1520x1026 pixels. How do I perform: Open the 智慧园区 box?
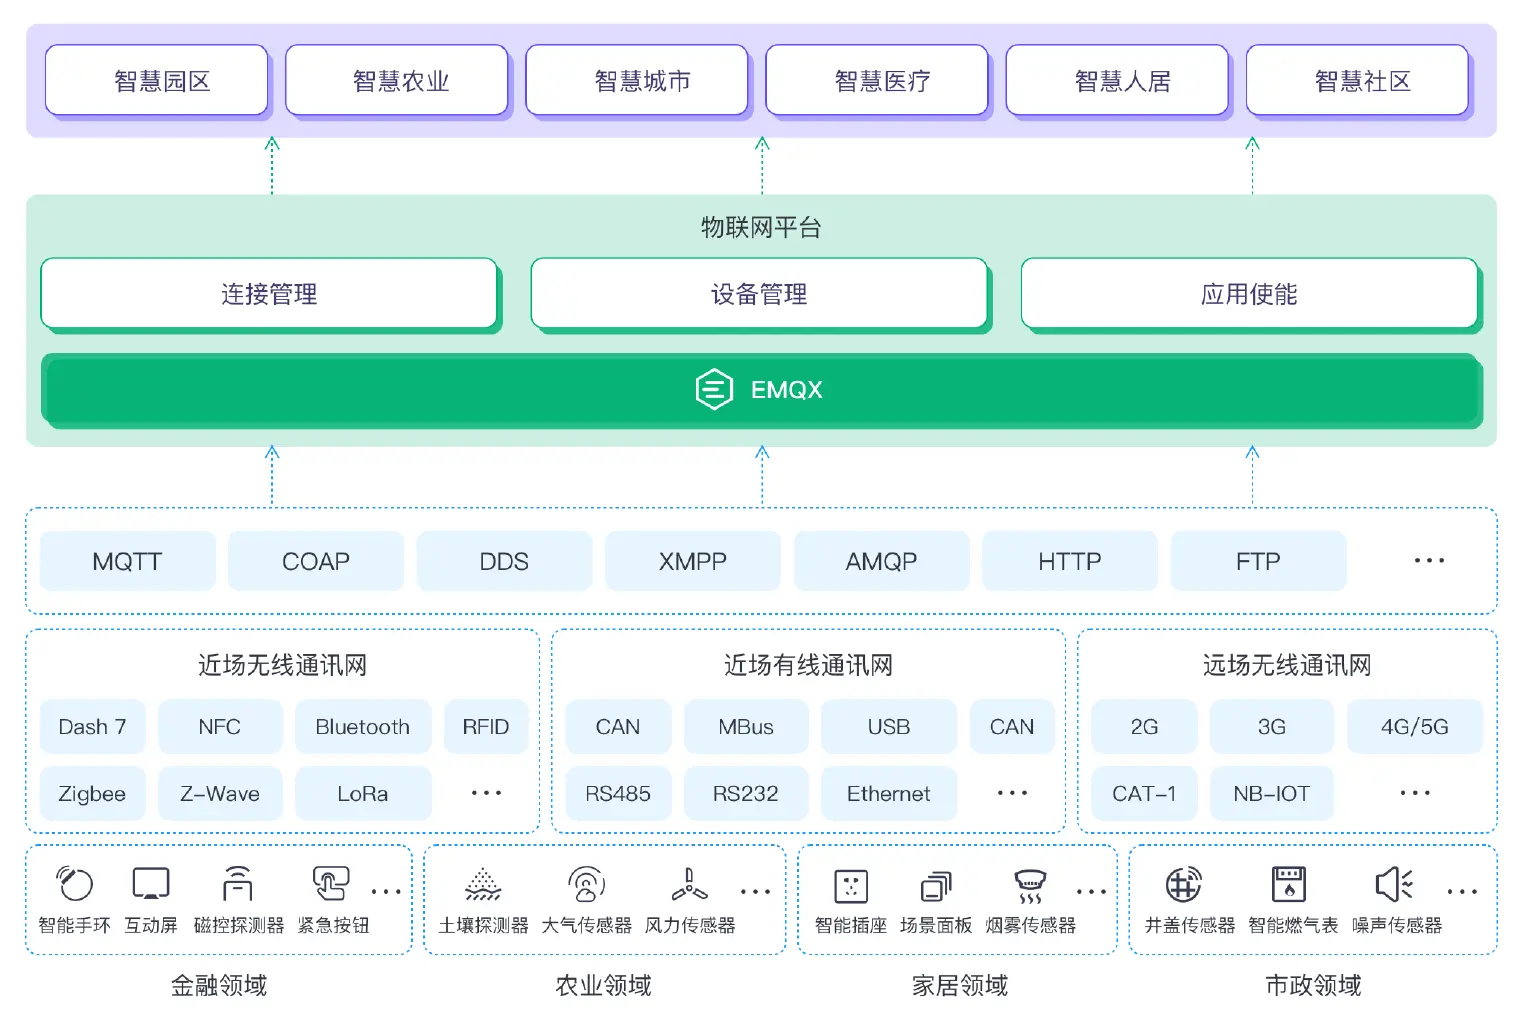pos(157,81)
